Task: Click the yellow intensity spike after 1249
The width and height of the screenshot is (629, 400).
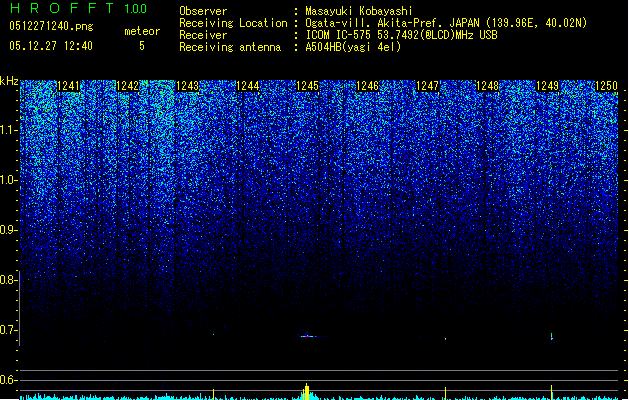Action: click(x=552, y=392)
